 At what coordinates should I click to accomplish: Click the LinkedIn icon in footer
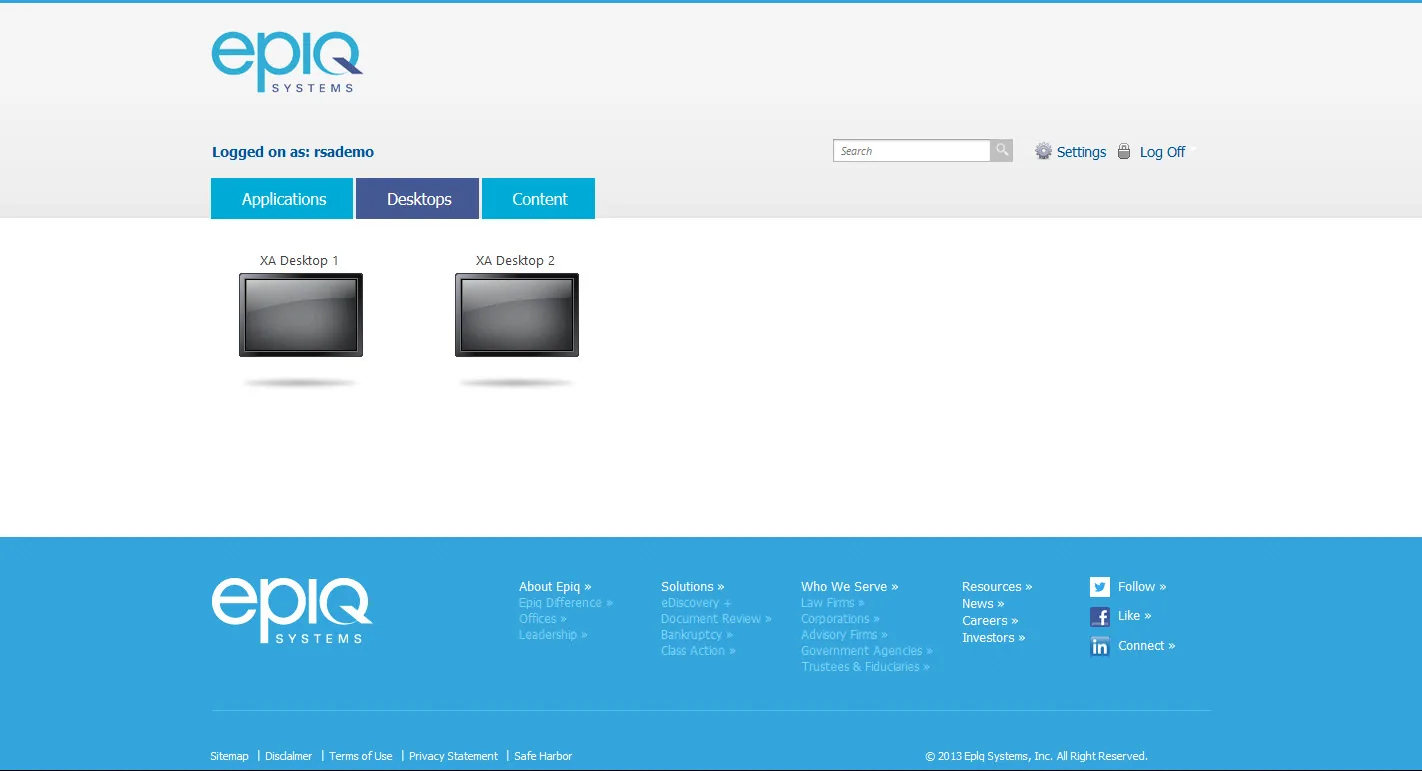point(1100,647)
